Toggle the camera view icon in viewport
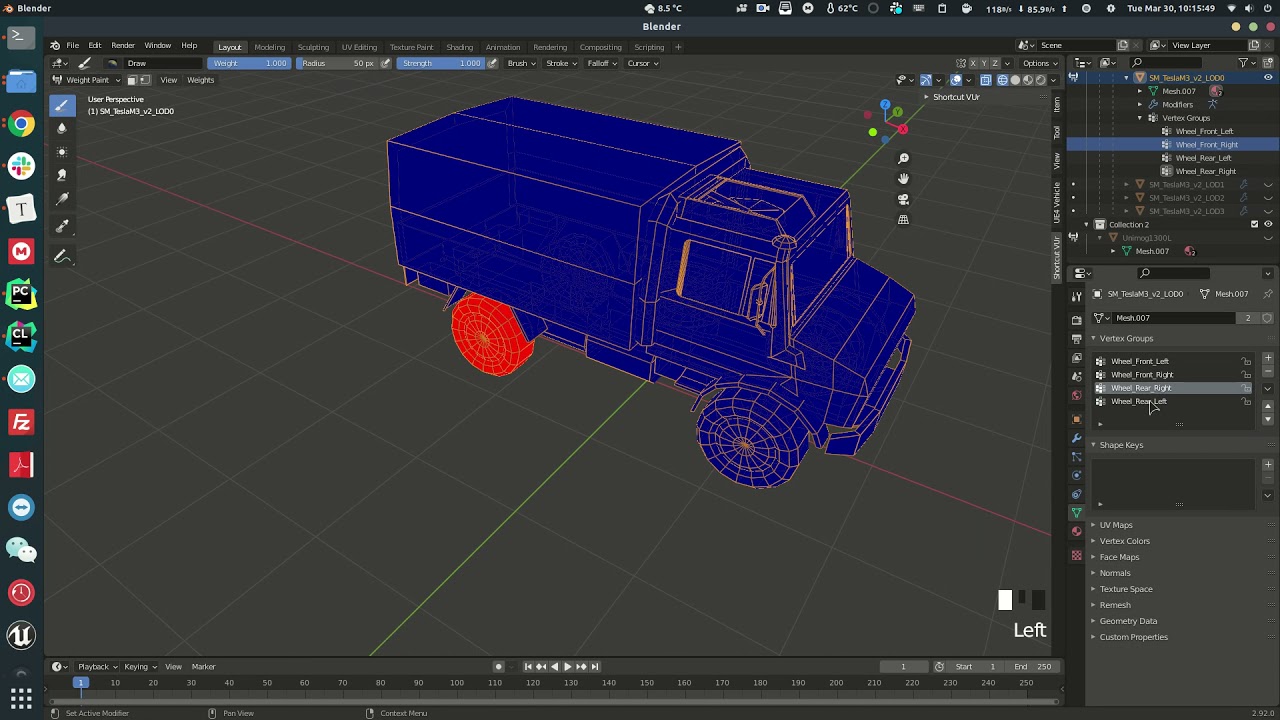The height and width of the screenshot is (720, 1280). [x=903, y=199]
